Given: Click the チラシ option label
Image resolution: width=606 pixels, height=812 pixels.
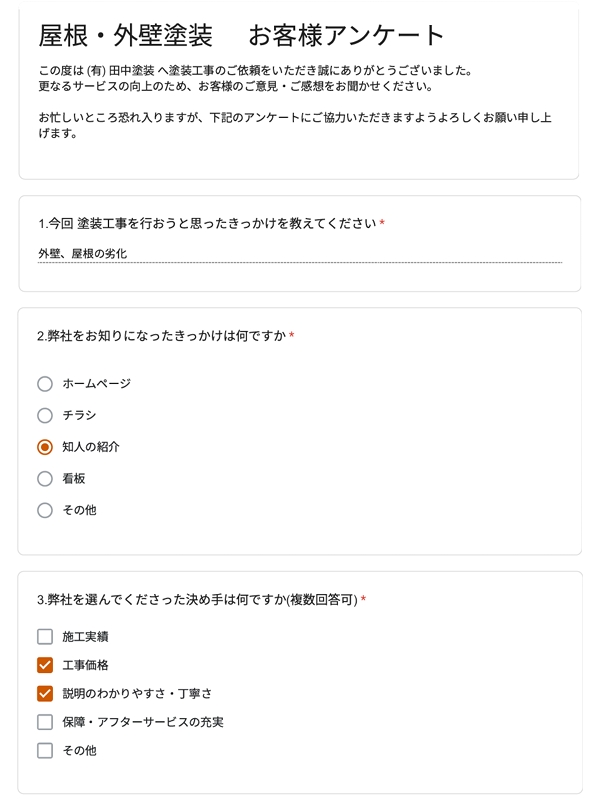Looking at the screenshot, I should [x=79, y=415].
